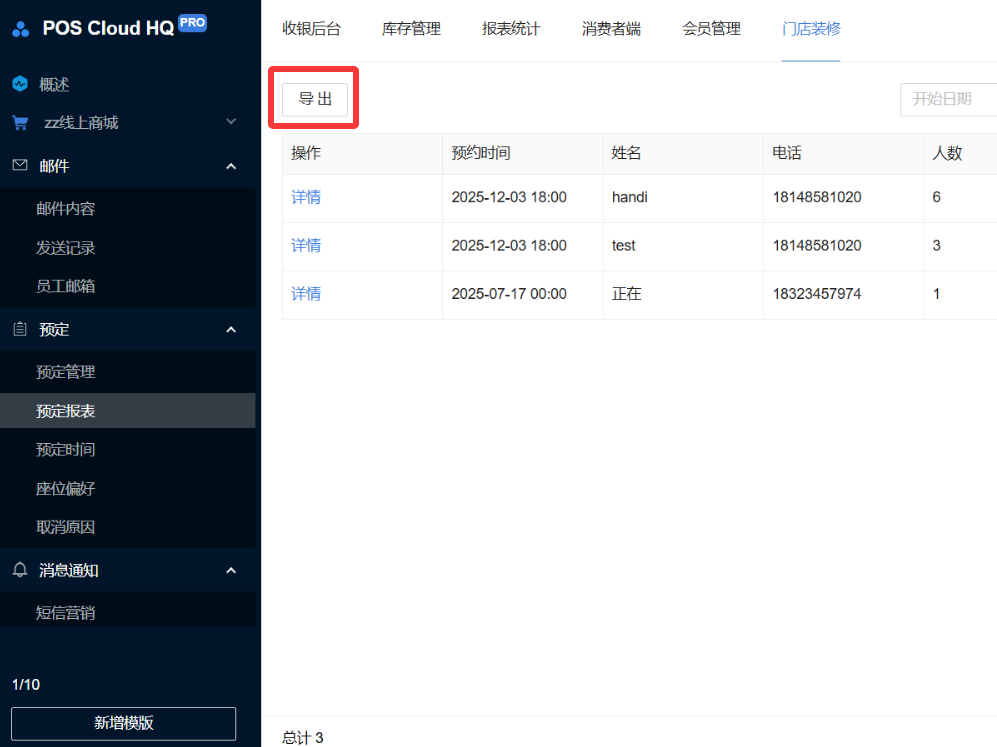Screen dimensions: 997x747
Task: Click the 邮件 envelope icon
Action: pos(20,166)
